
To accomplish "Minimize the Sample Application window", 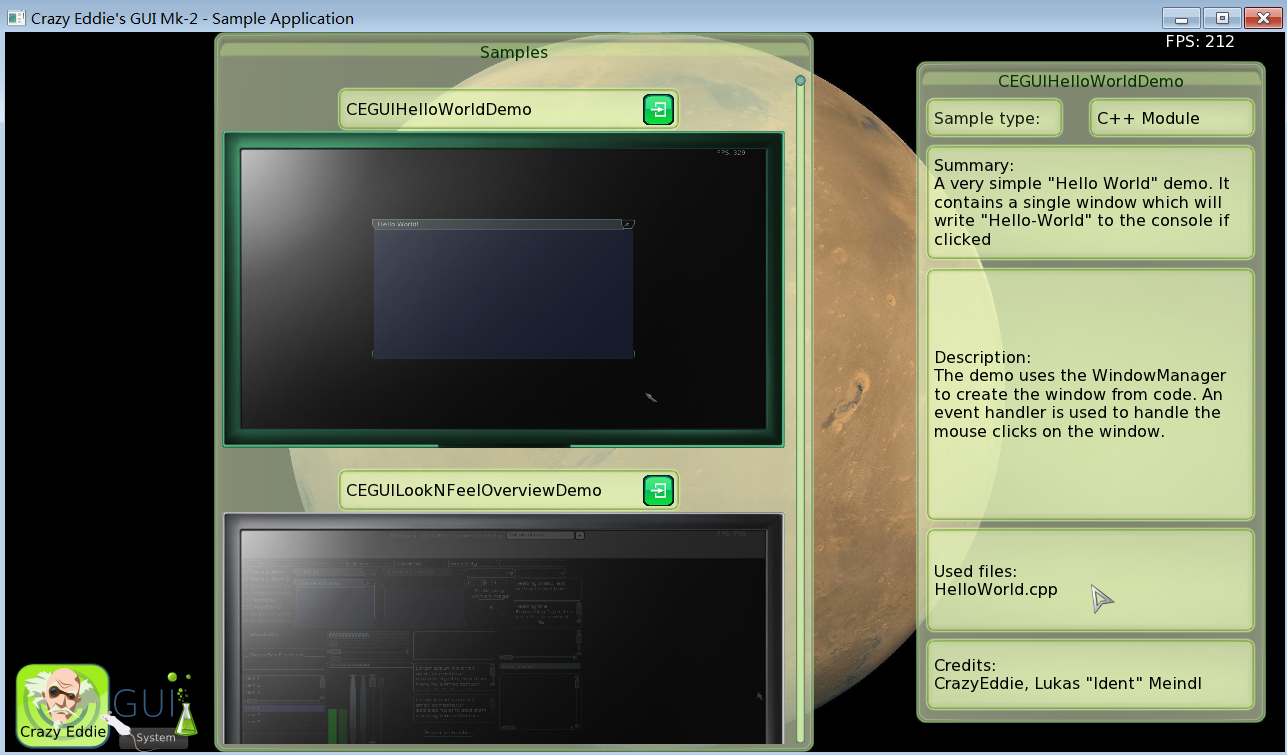I will coord(1181,18).
